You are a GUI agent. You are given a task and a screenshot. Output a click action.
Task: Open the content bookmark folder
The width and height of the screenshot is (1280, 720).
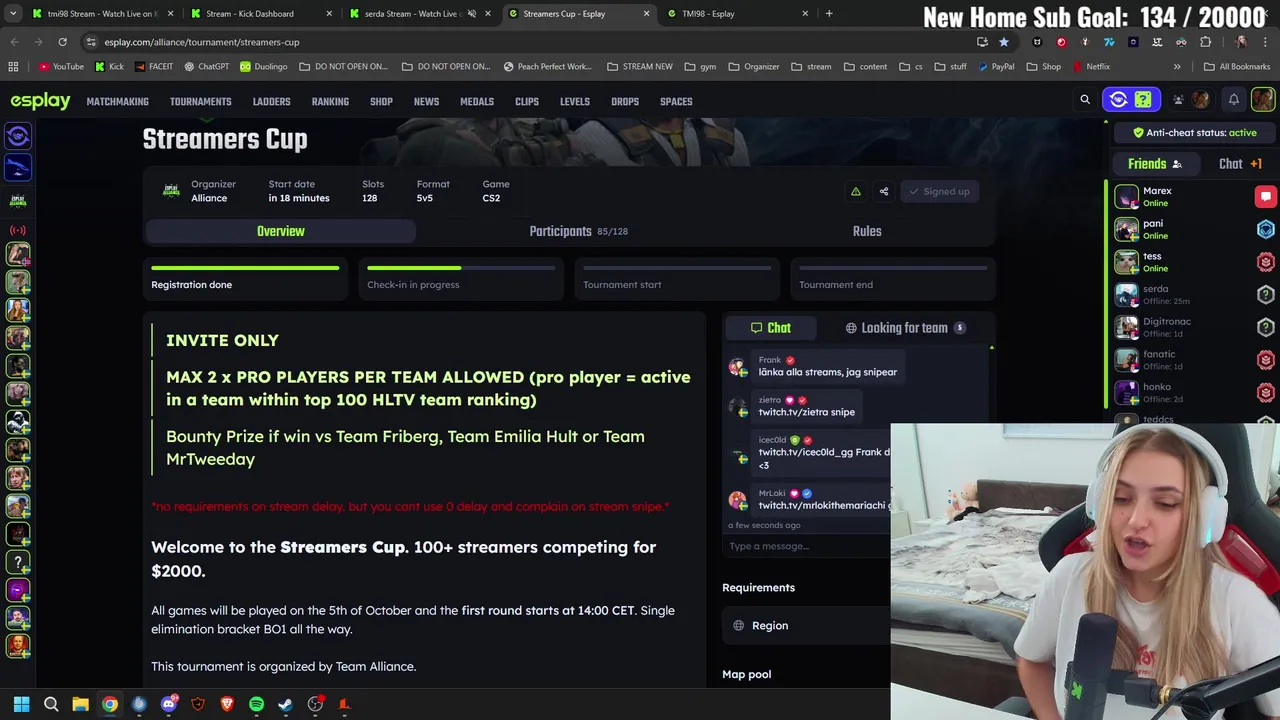[864, 66]
